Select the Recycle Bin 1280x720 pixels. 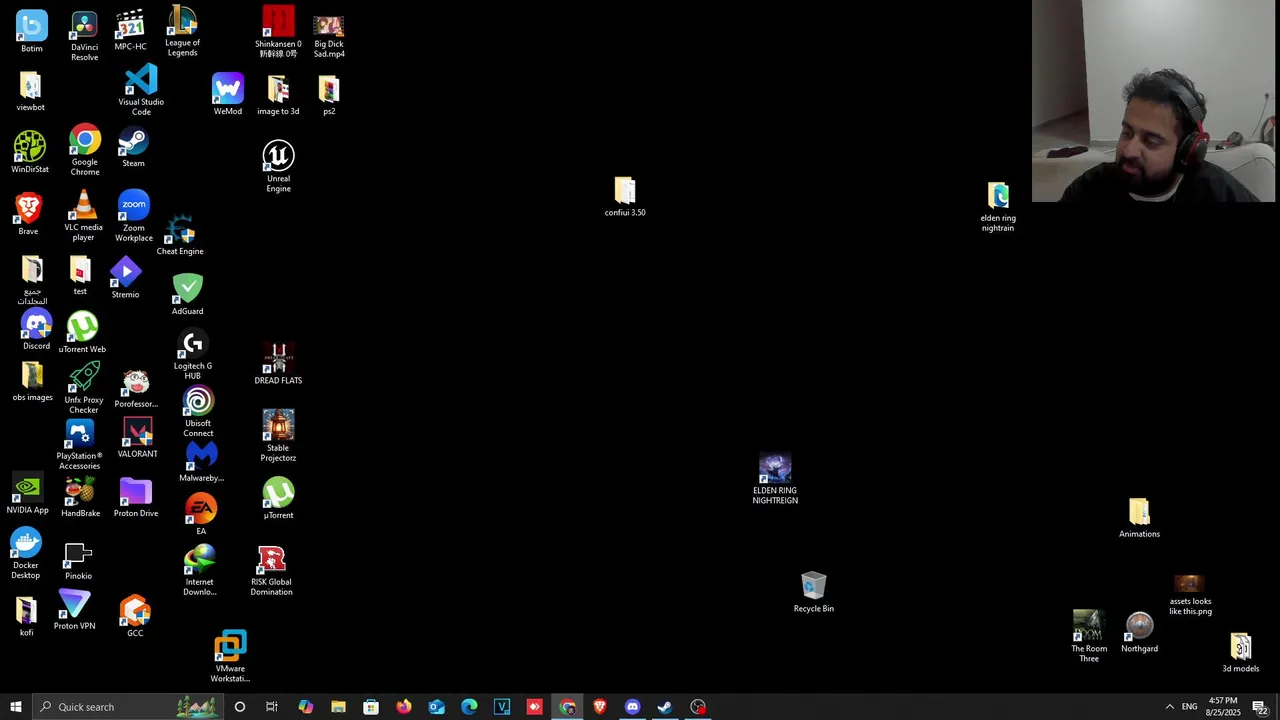click(813, 592)
